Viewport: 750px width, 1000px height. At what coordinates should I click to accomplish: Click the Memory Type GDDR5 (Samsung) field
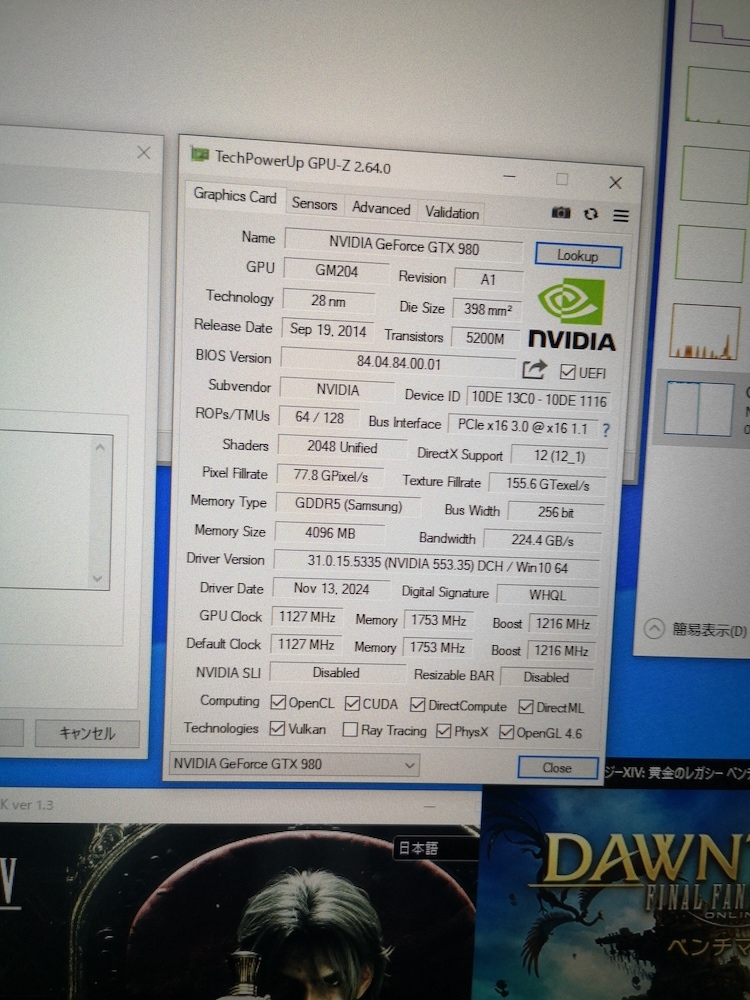348,504
